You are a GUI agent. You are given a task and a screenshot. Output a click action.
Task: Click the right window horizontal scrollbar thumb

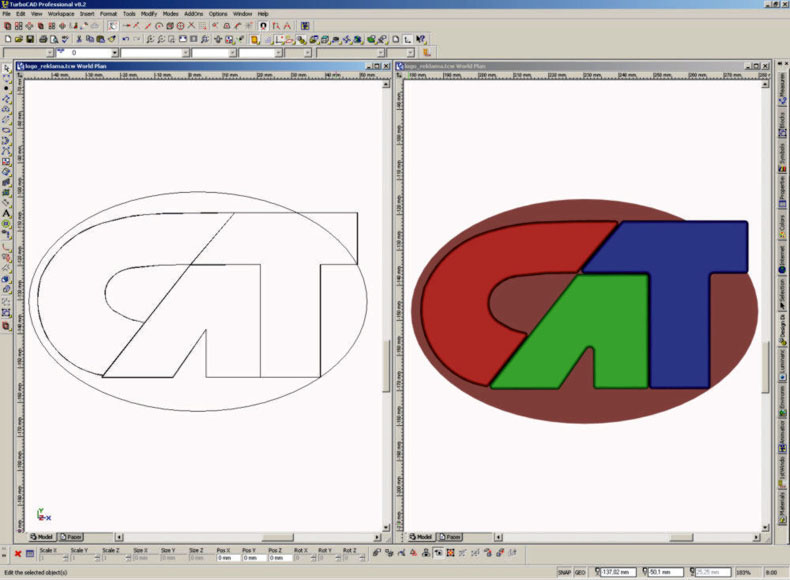coord(682,538)
